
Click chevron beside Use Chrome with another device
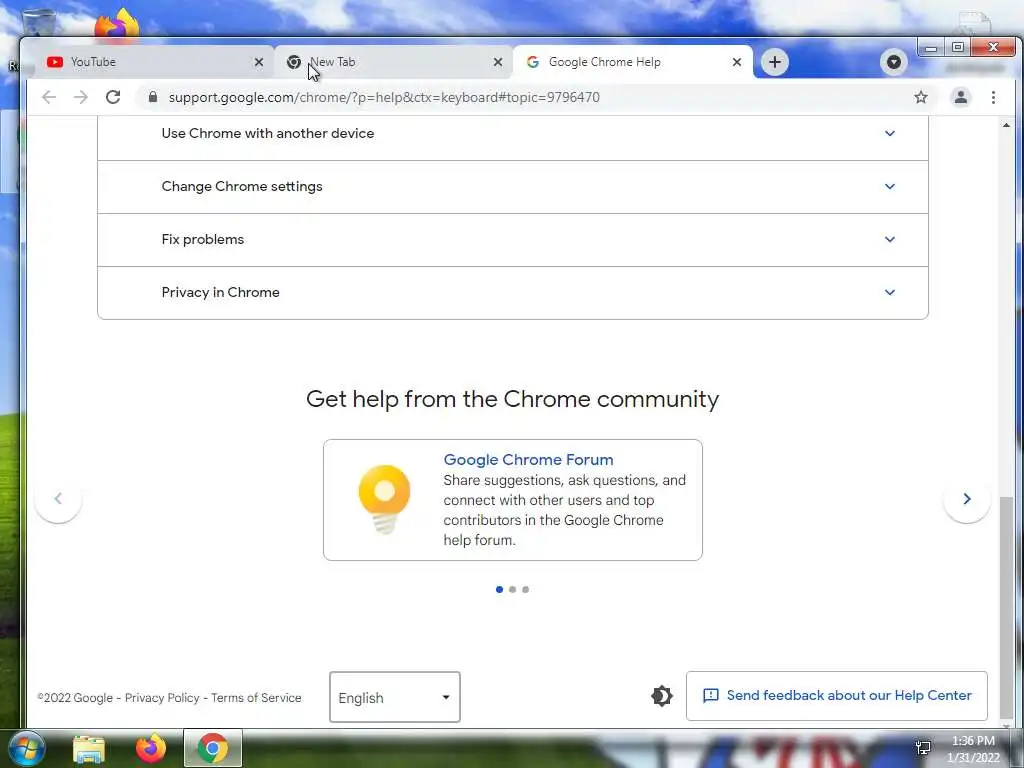pos(889,133)
